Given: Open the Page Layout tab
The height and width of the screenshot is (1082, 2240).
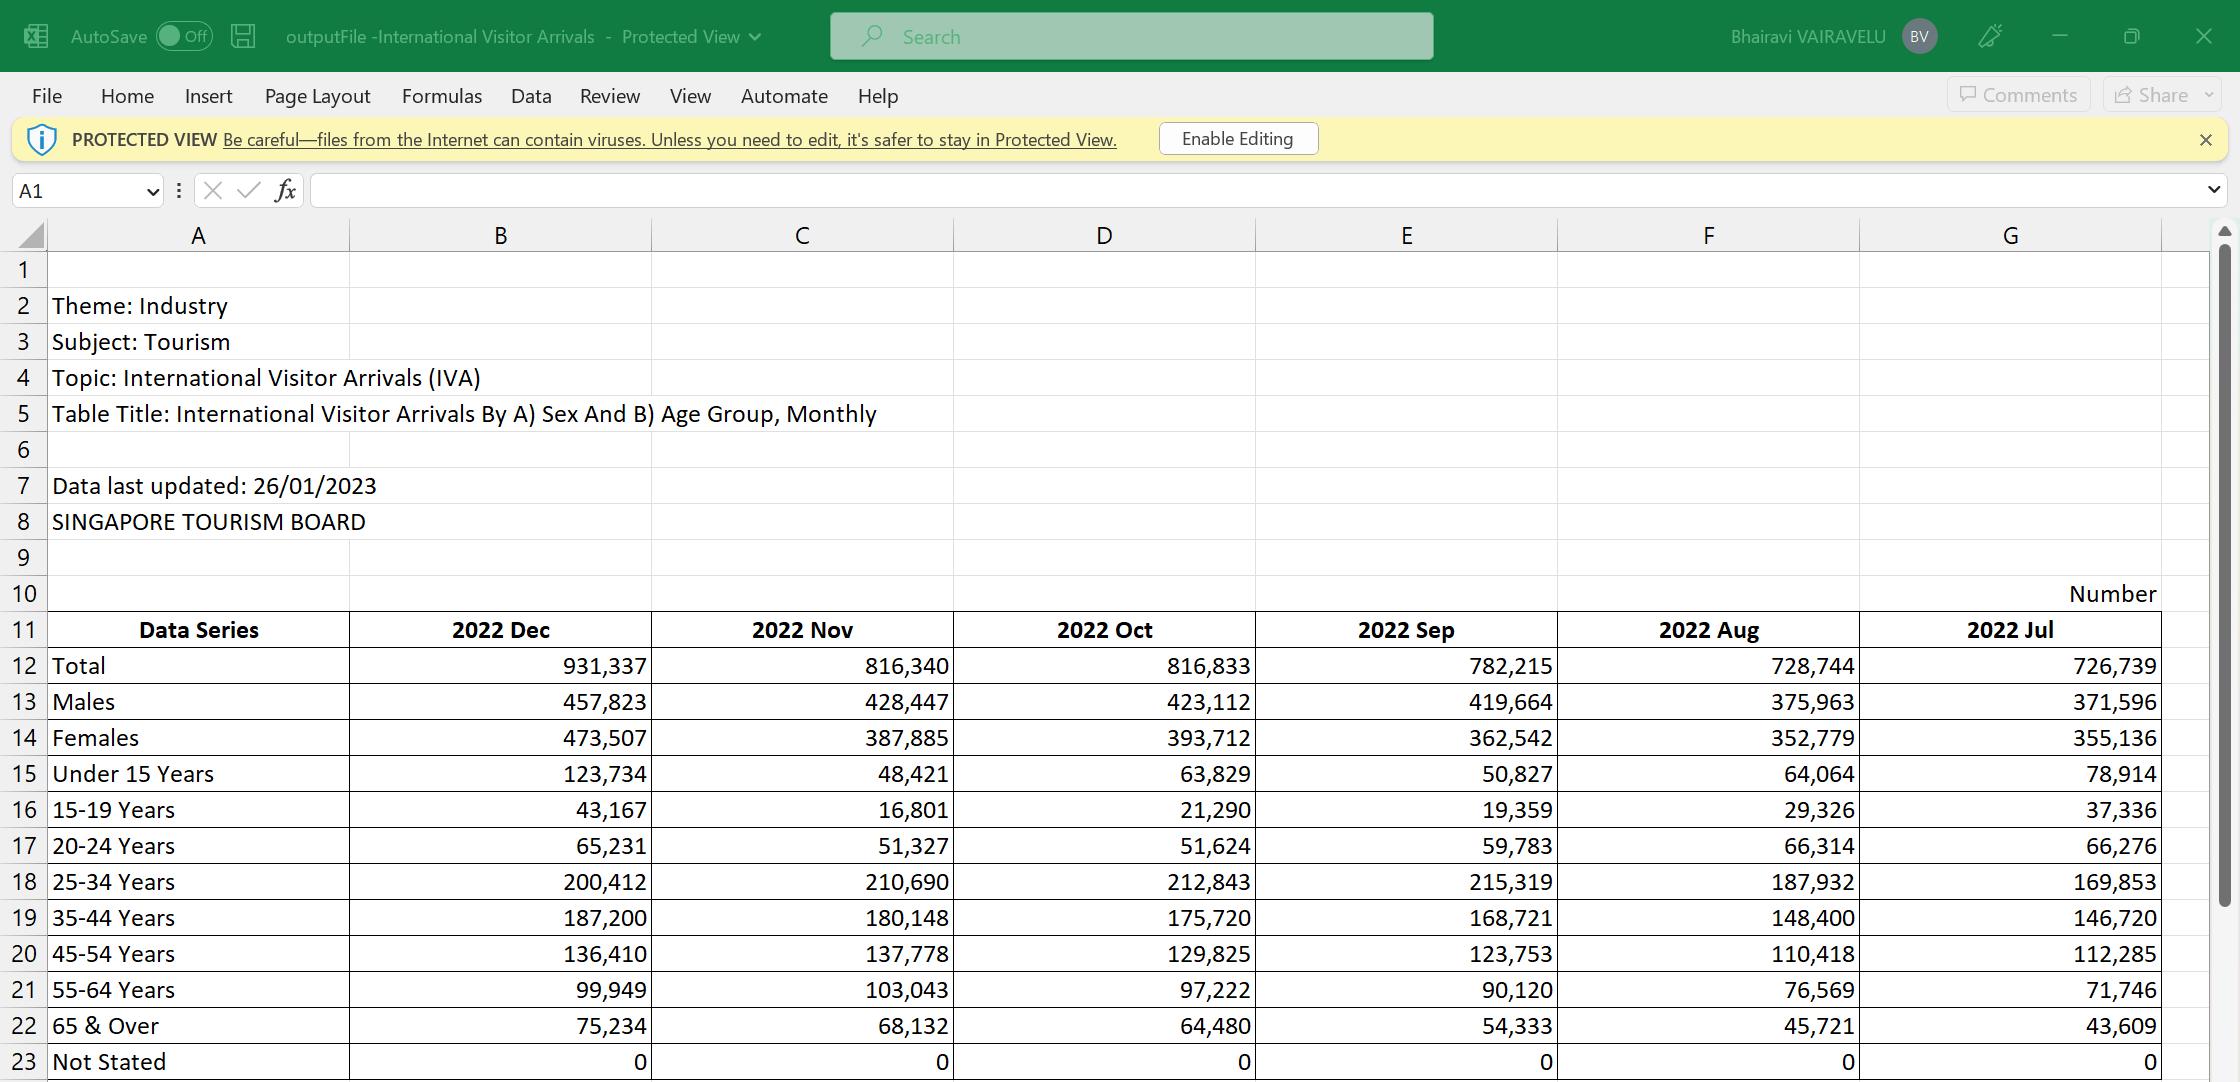Looking at the screenshot, I should 317,96.
